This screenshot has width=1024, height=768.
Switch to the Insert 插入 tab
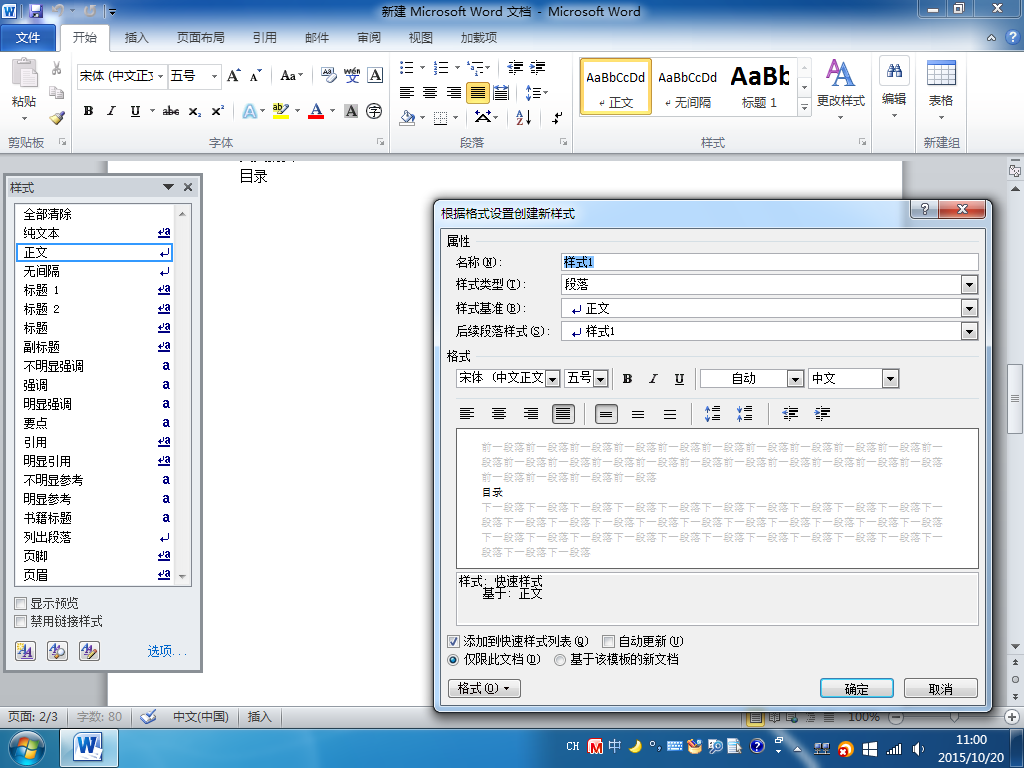pos(136,38)
